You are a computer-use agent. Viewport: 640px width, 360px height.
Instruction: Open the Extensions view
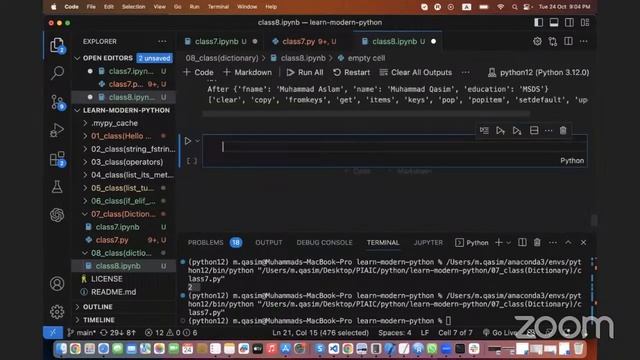(57, 159)
